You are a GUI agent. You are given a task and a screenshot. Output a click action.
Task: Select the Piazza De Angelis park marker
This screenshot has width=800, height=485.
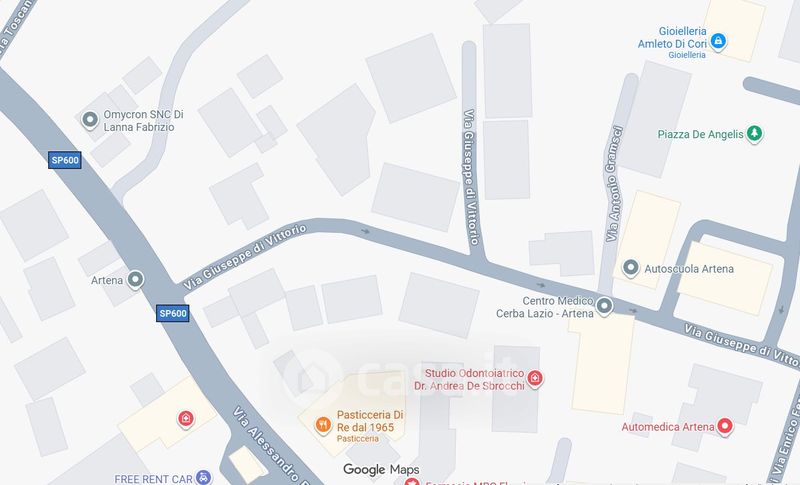point(754,134)
